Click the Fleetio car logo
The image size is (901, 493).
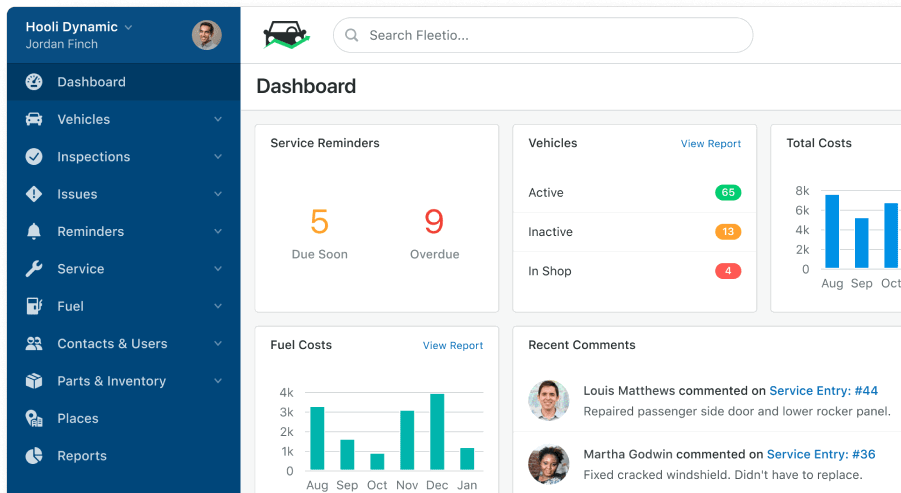[286, 34]
